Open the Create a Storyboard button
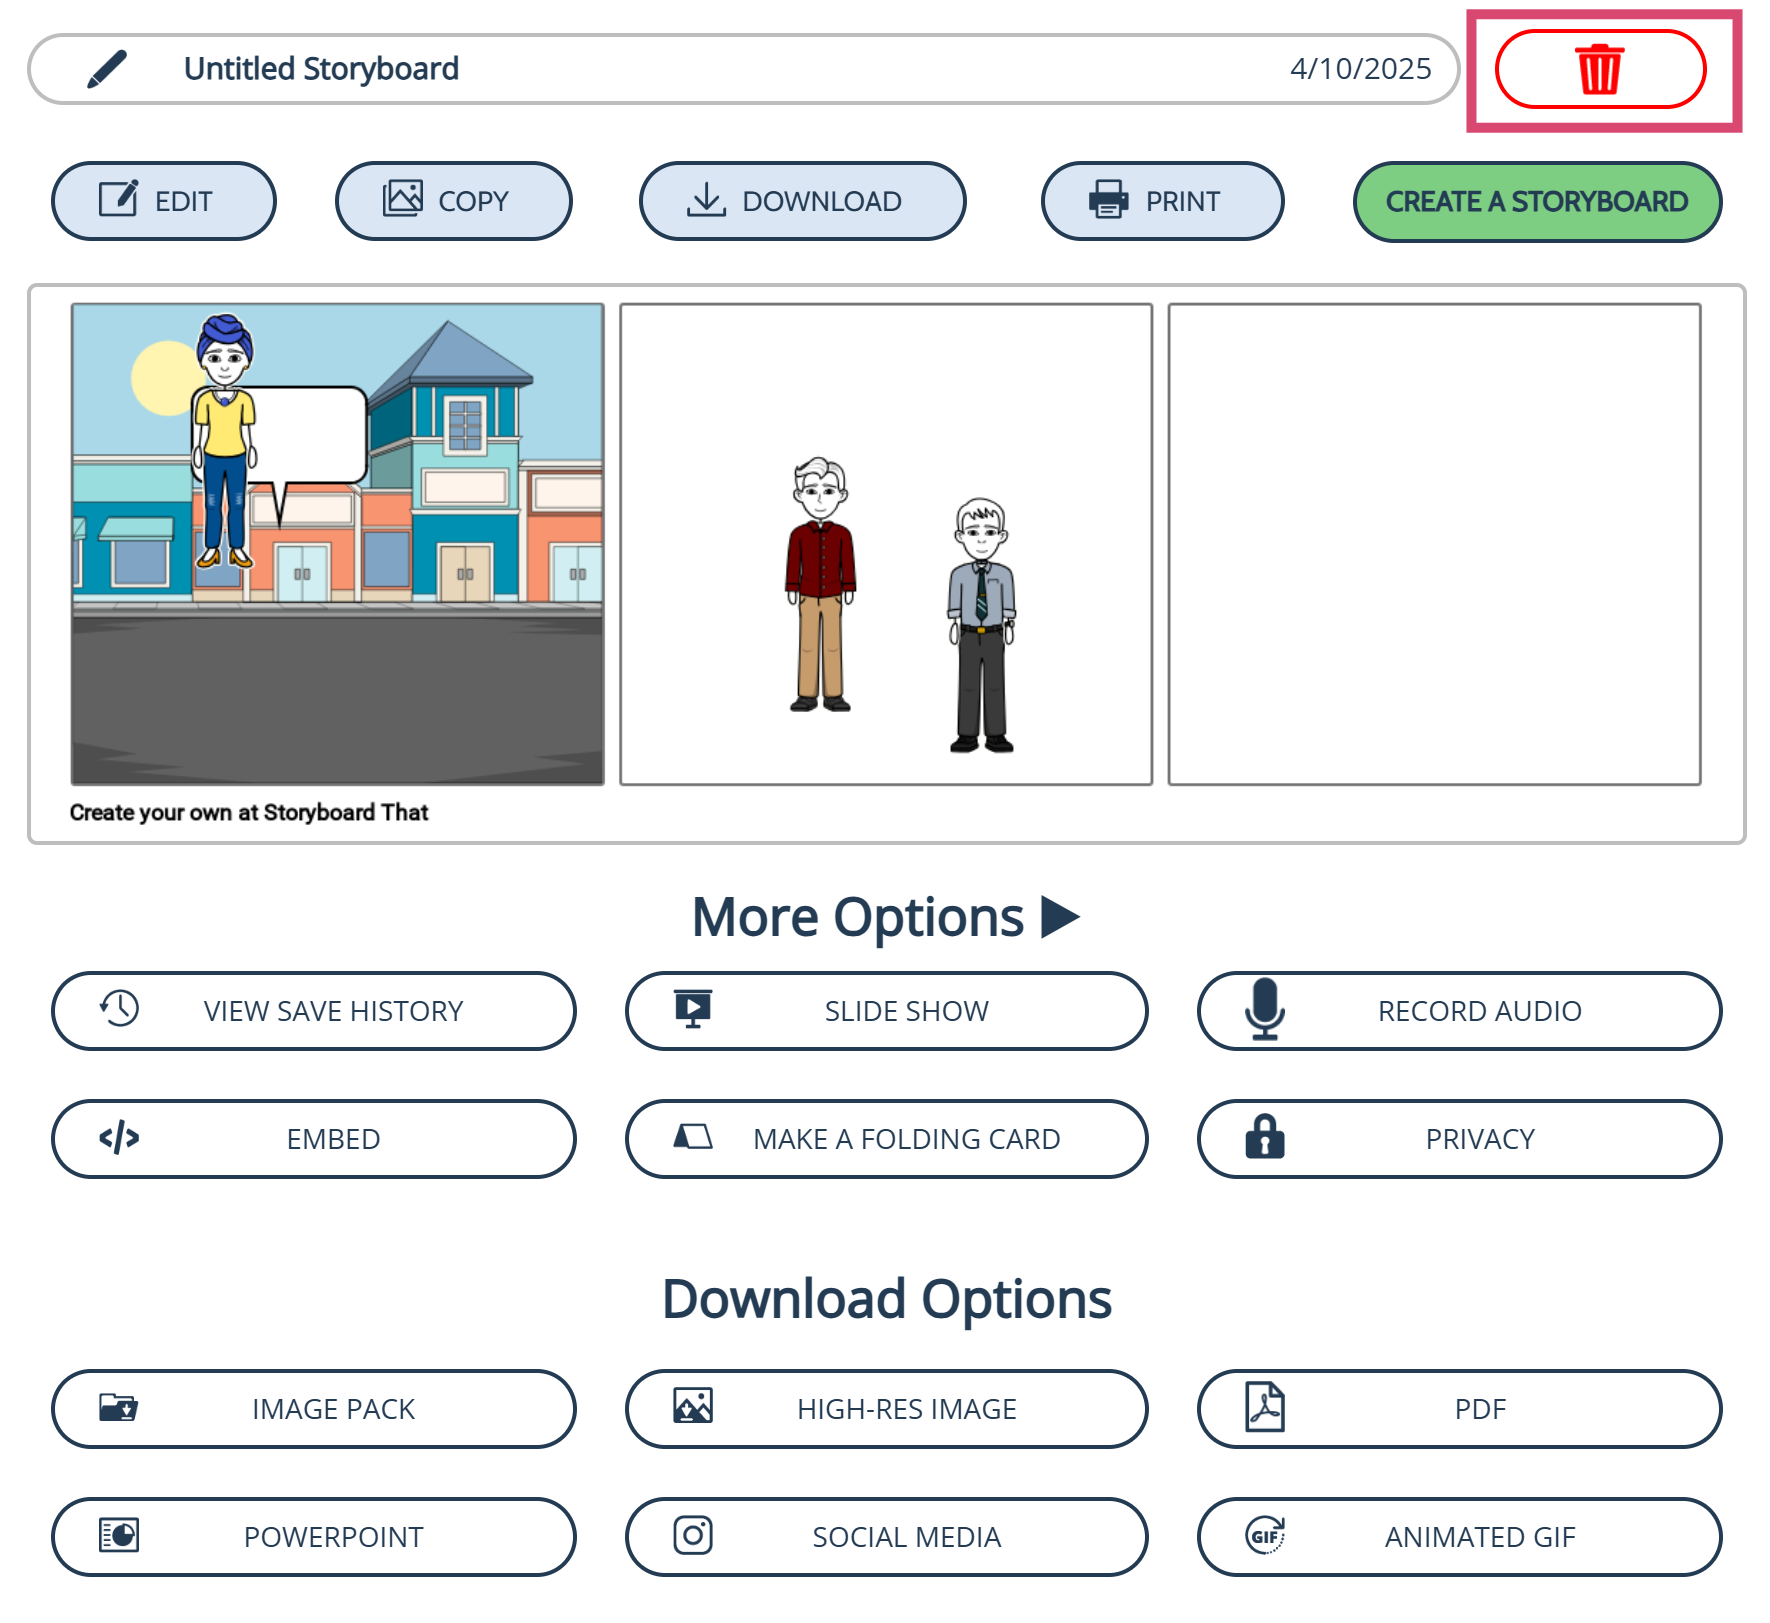Viewport: 1770px width, 1623px height. tap(1537, 201)
